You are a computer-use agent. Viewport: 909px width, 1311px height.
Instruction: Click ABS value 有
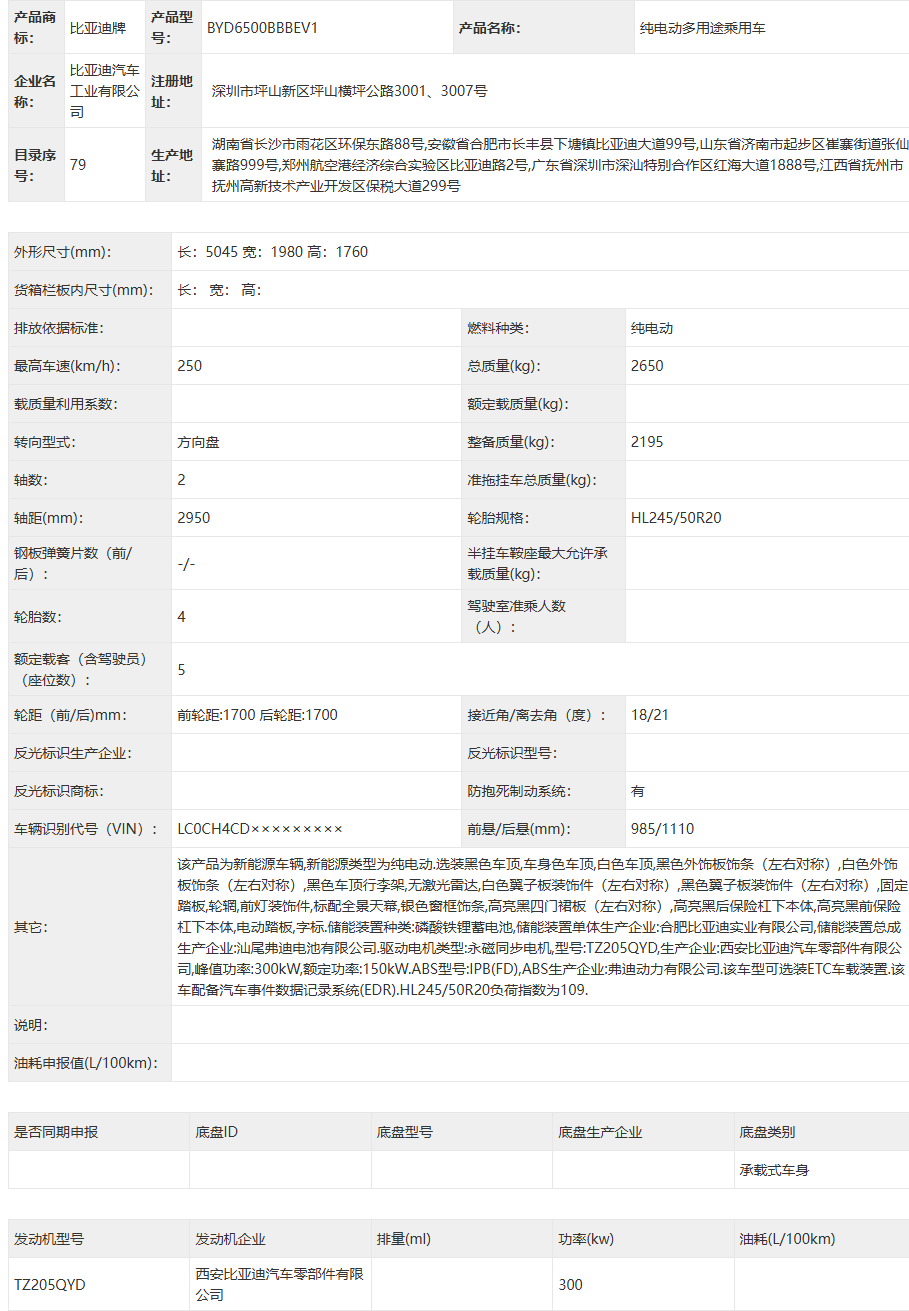(638, 791)
